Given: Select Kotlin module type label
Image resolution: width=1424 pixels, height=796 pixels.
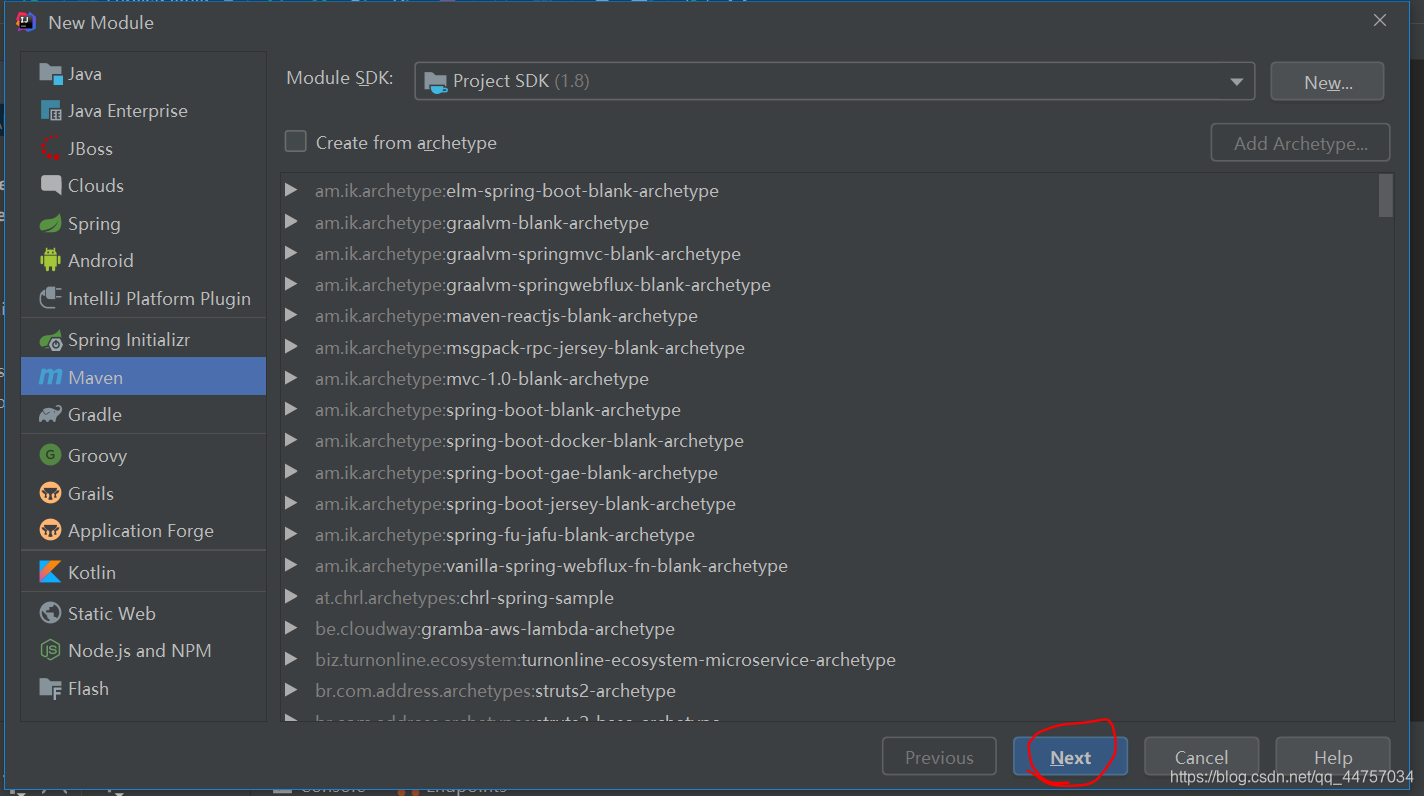Looking at the screenshot, I should click(x=92, y=572).
